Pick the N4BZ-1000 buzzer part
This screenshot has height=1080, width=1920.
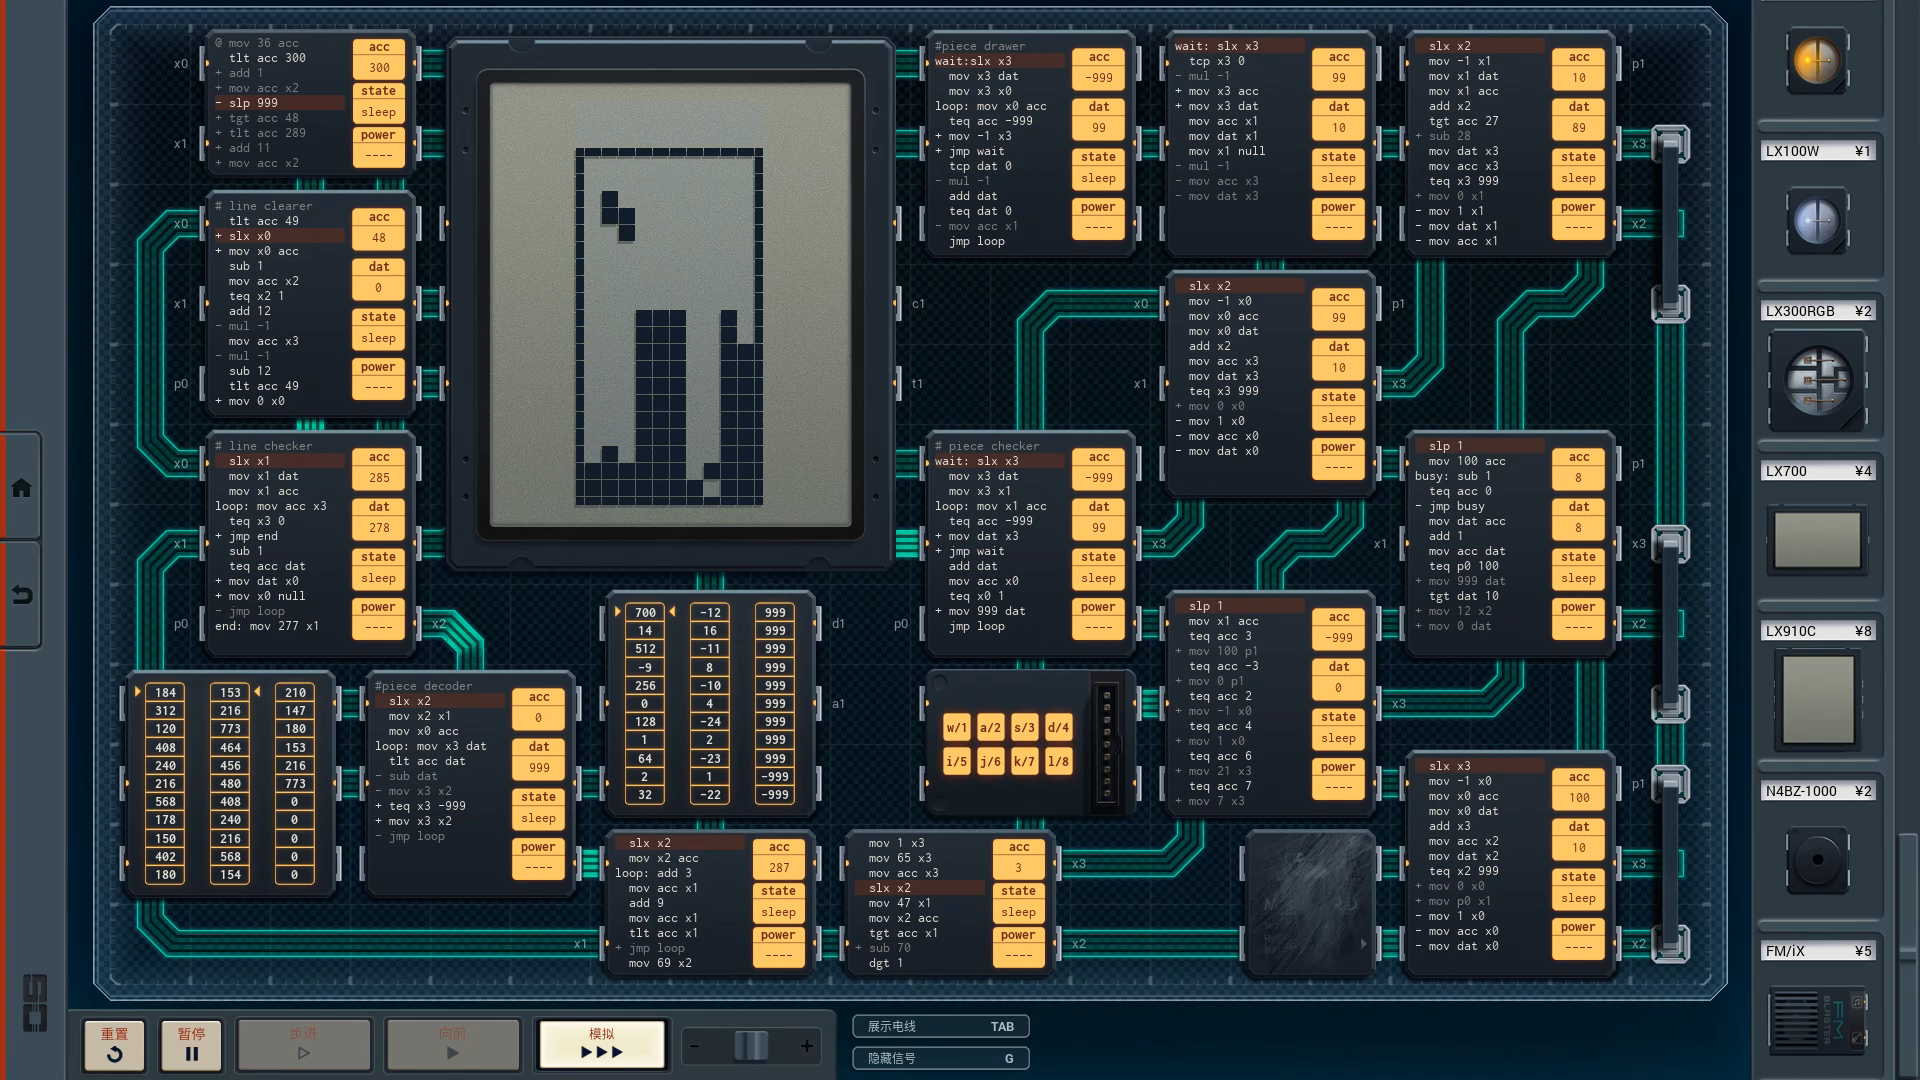click(1817, 858)
